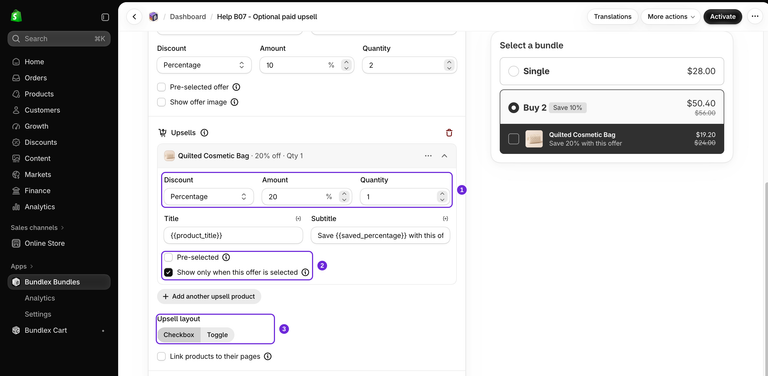Click the Discounts icon in the sidebar
768x376 pixels.
pyautogui.click(x=16, y=142)
